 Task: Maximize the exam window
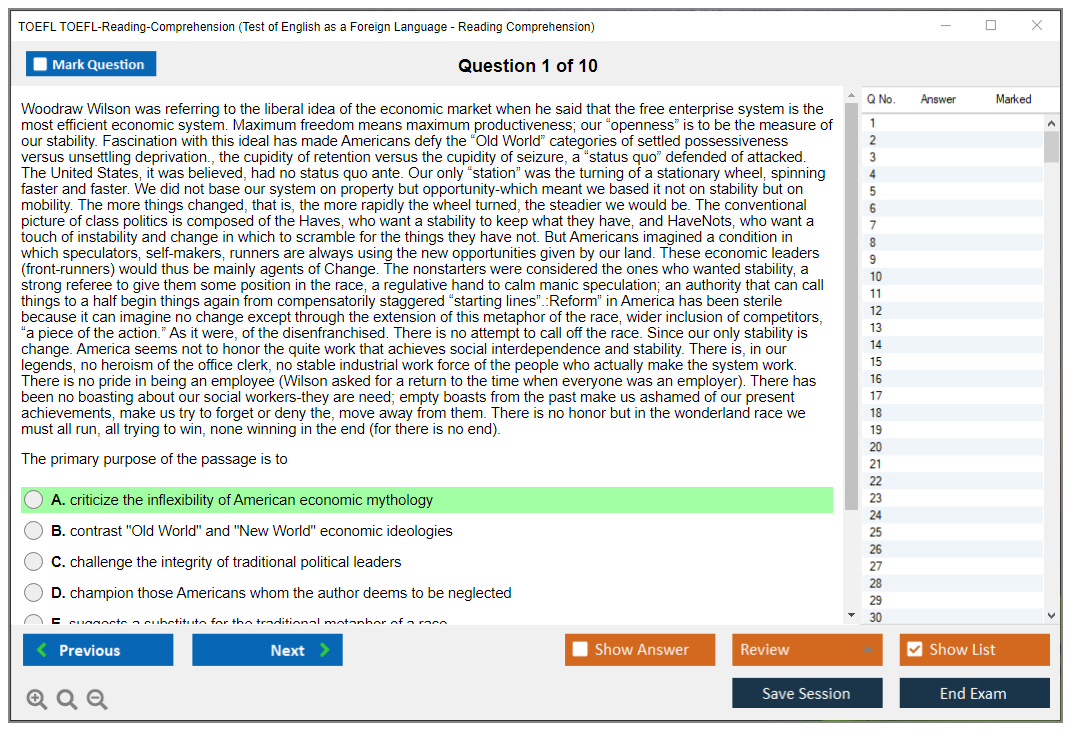coord(991,26)
